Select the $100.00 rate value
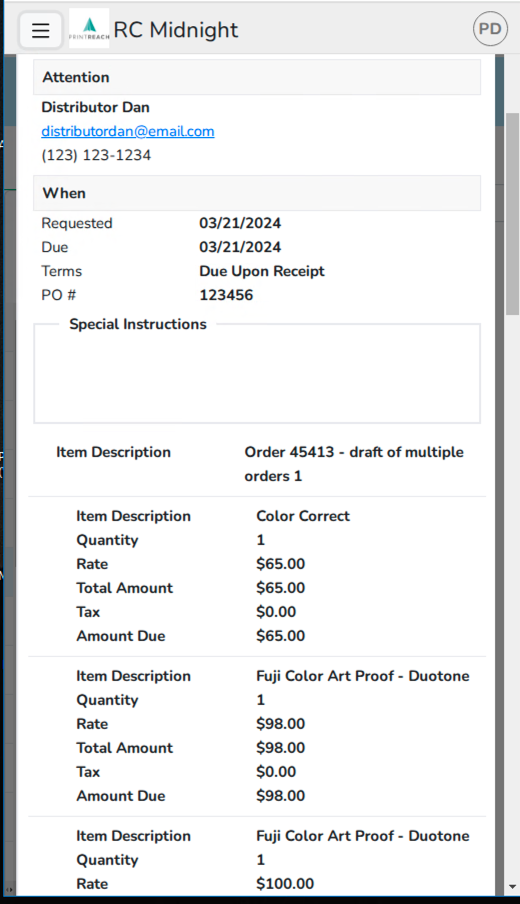520x904 pixels. point(285,884)
